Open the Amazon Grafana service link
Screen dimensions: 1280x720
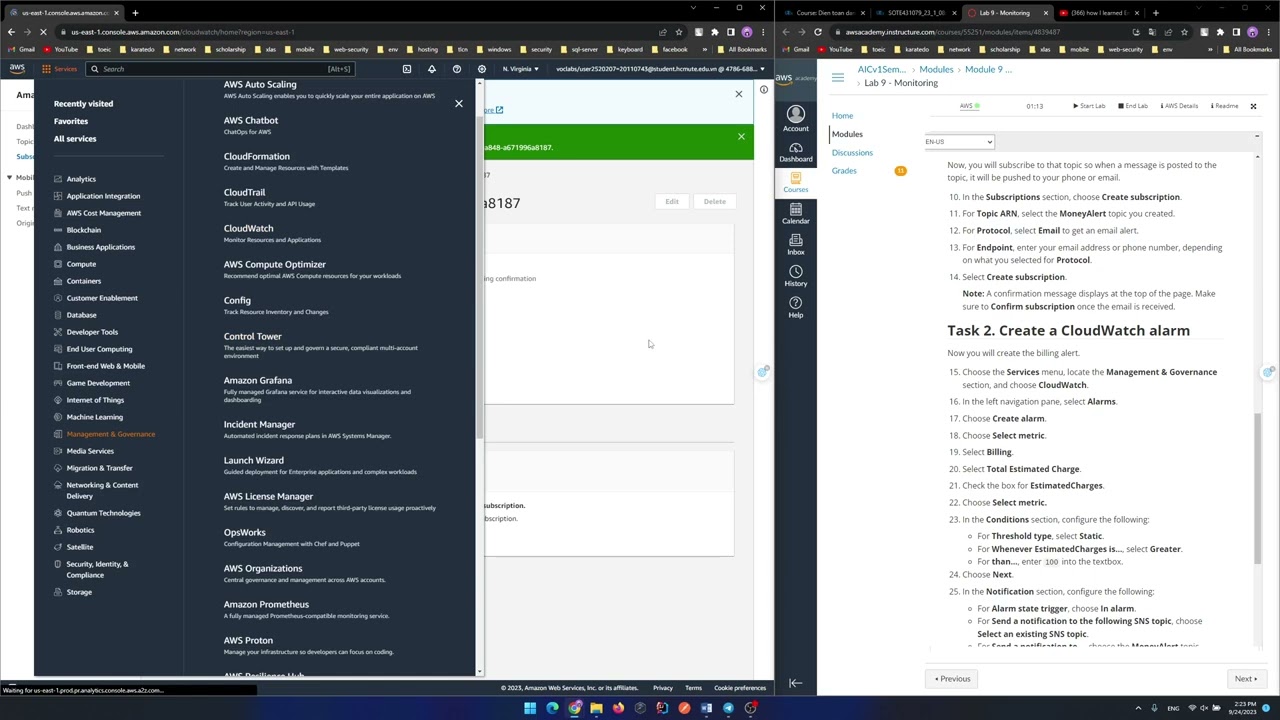pyautogui.click(x=258, y=380)
